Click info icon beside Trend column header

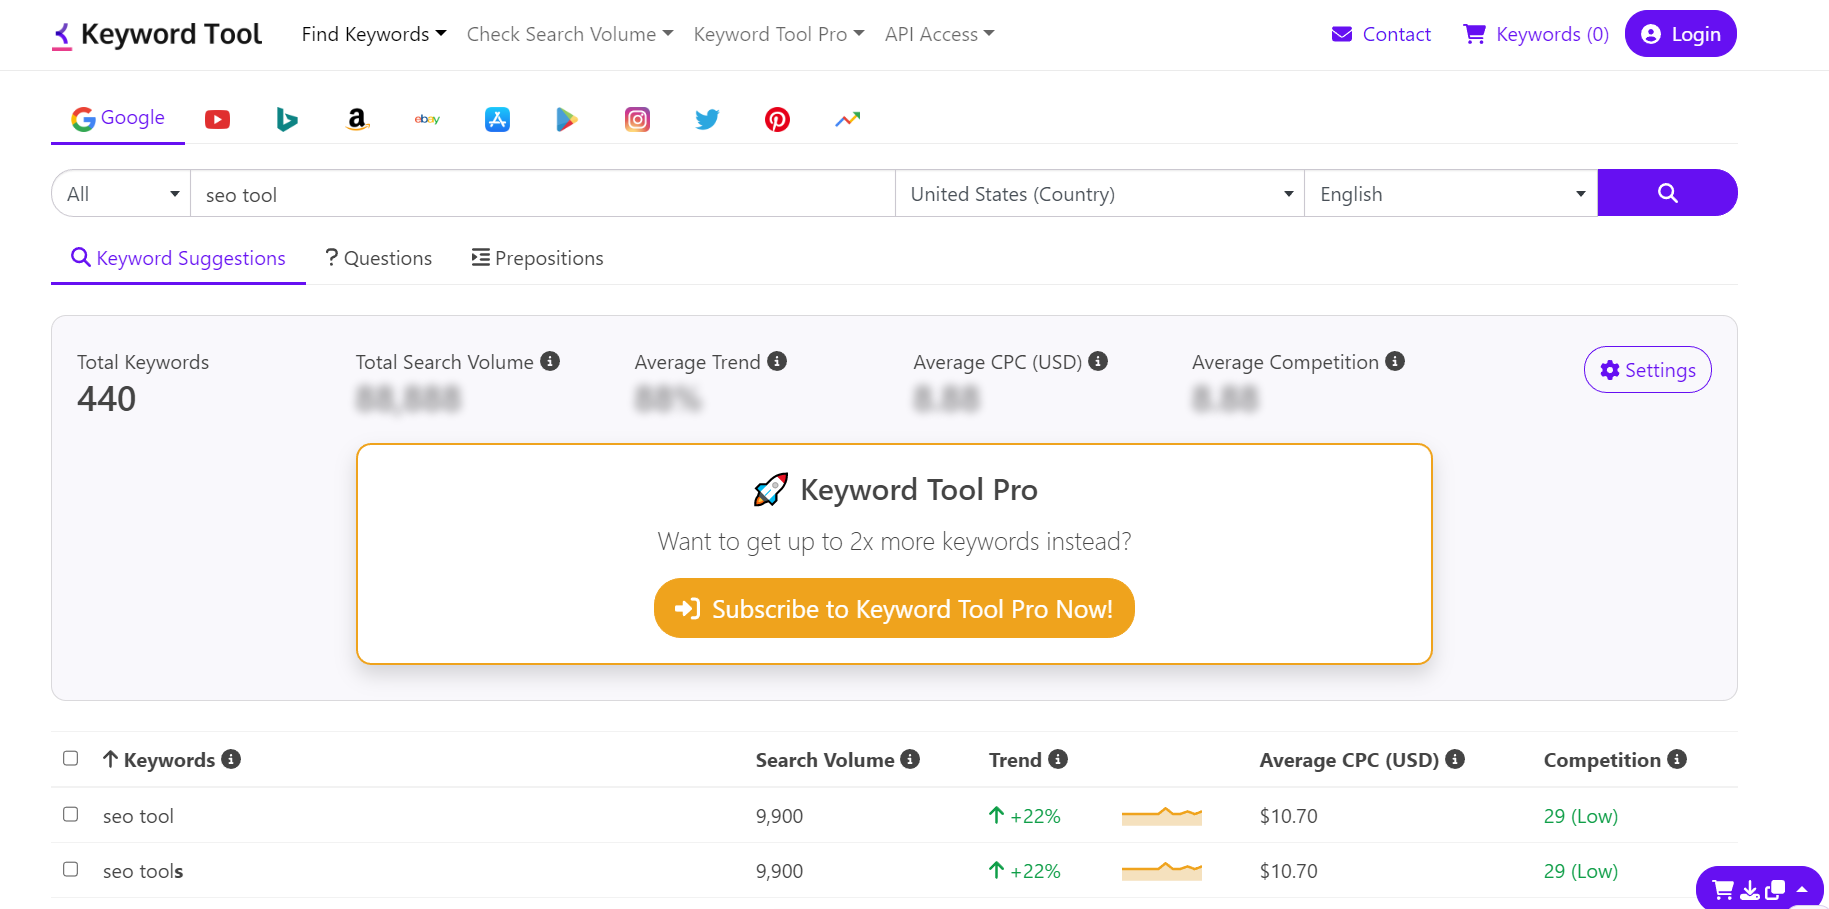pos(1058,759)
